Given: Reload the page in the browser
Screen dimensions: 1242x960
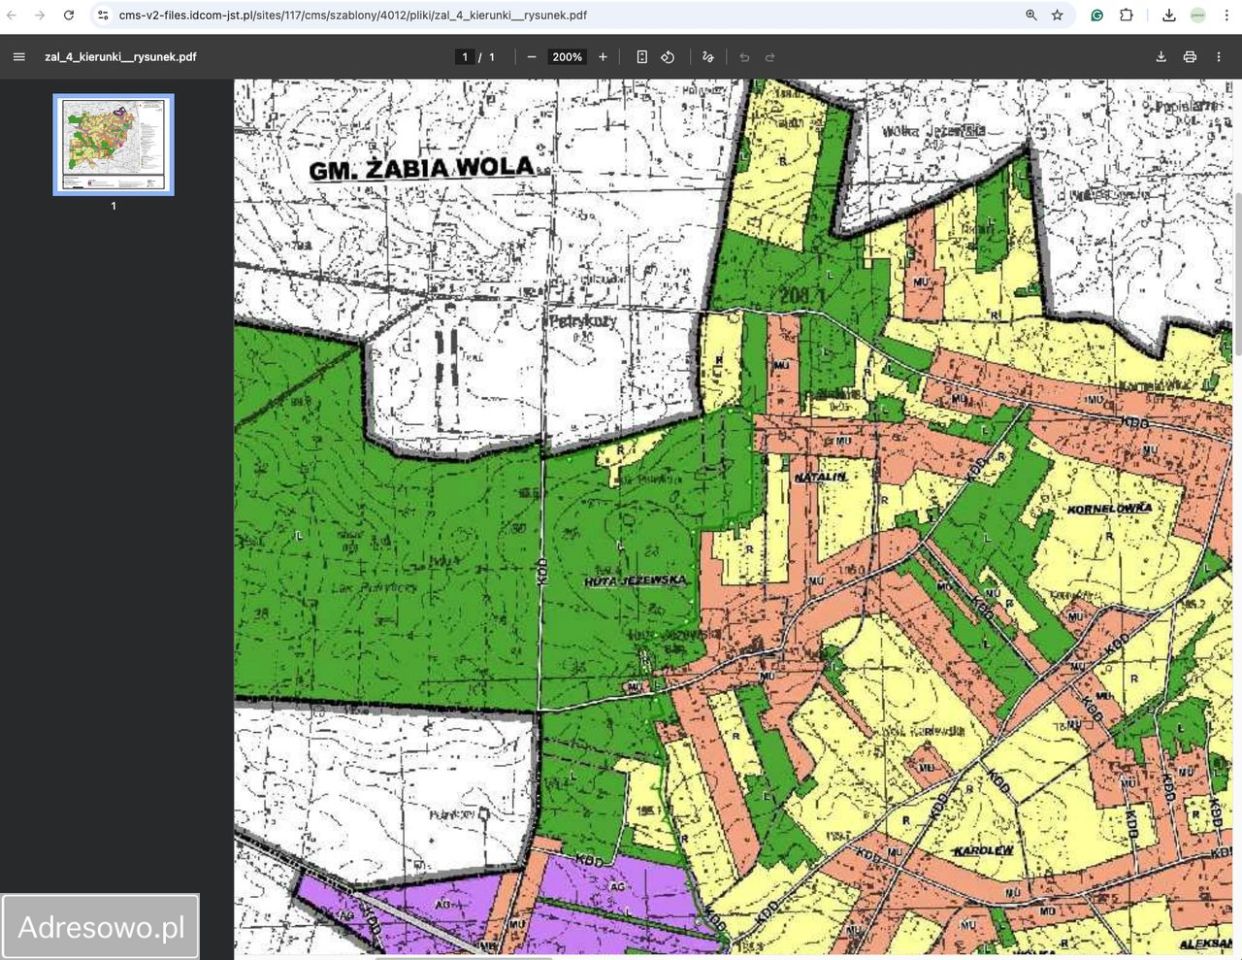Looking at the screenshot, I should (69, 15).
